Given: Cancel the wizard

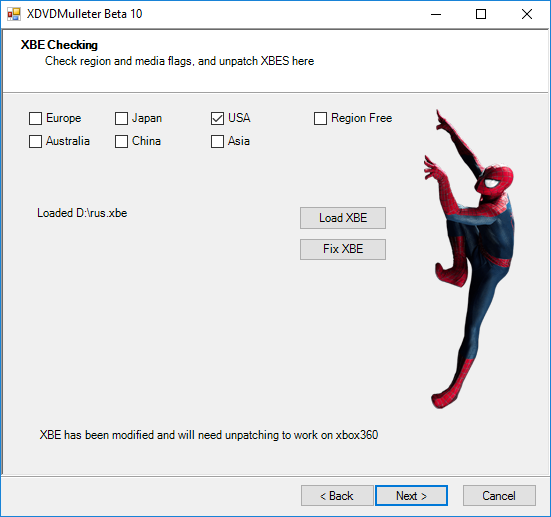Looking at the screenshot, I should tap(499, 496).
